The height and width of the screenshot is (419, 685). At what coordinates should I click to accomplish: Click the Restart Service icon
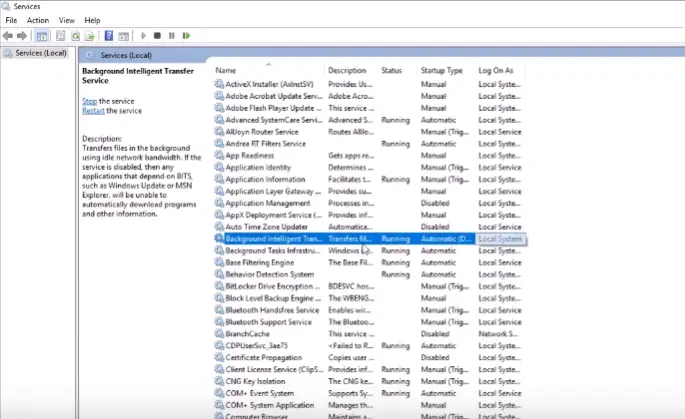(x=187, y=36)
